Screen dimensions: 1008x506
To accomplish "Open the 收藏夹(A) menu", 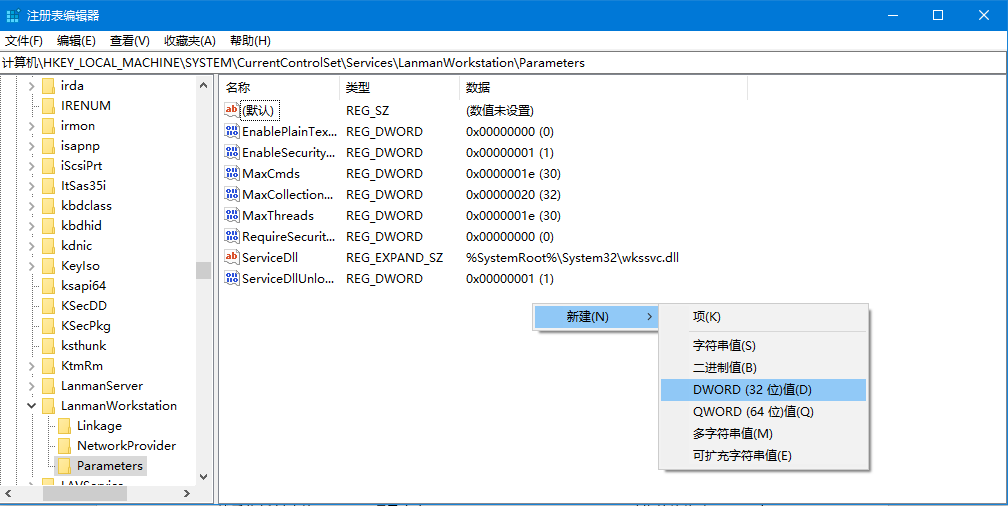I will pos(190,41).
